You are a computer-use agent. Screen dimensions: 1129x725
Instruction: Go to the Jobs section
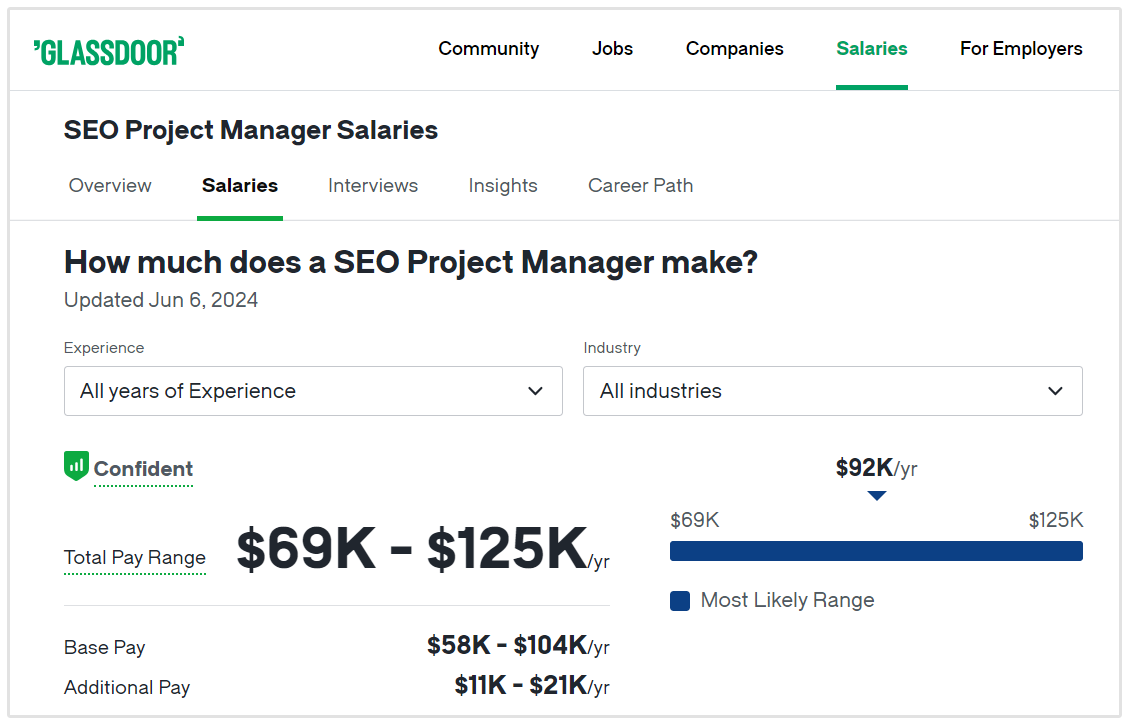point(612,49)
